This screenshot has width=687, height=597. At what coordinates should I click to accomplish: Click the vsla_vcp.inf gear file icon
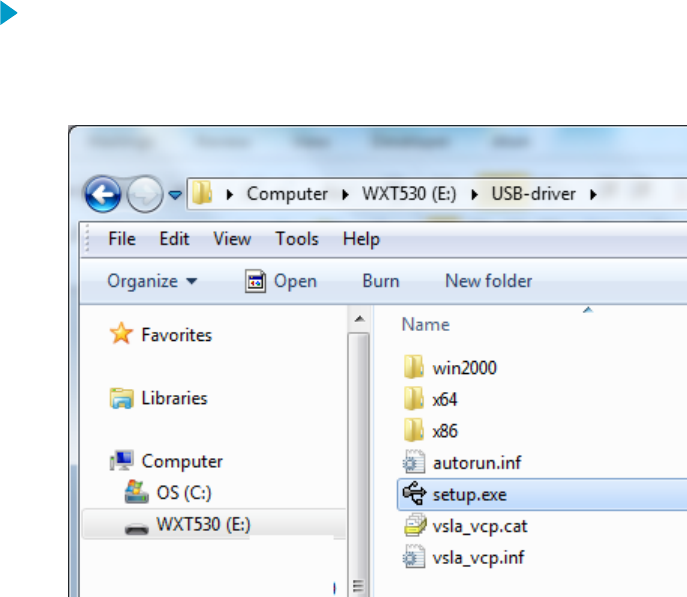pyautogui.click(x=414, y=556)
